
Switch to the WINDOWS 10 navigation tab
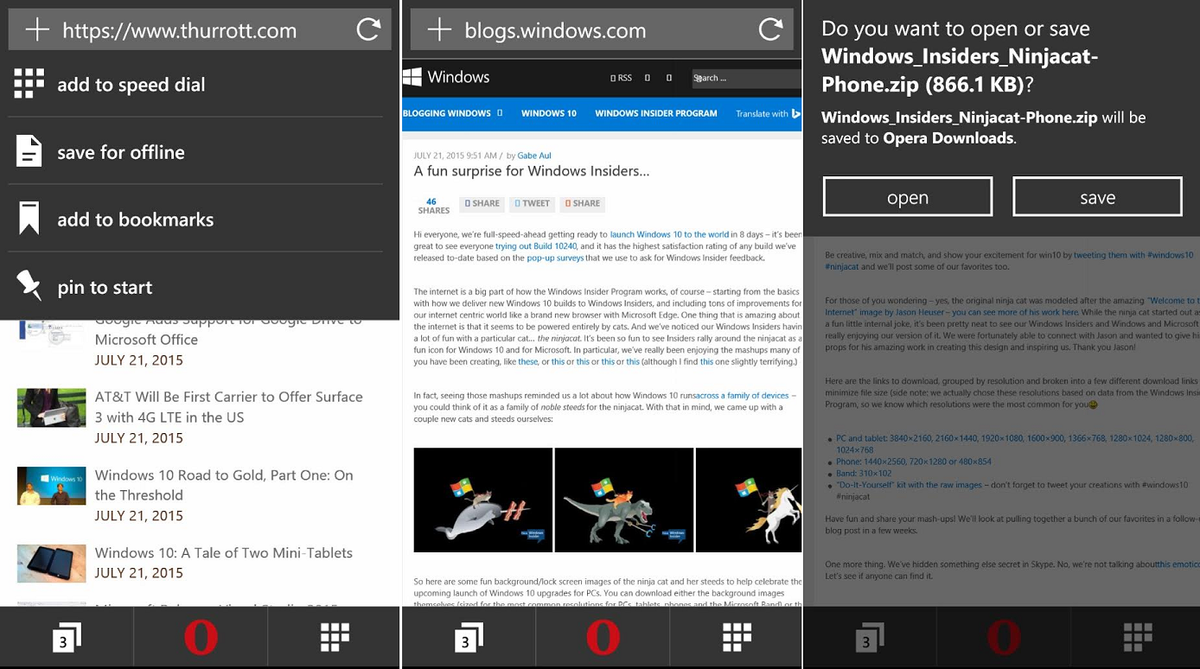tap(548, 113)
